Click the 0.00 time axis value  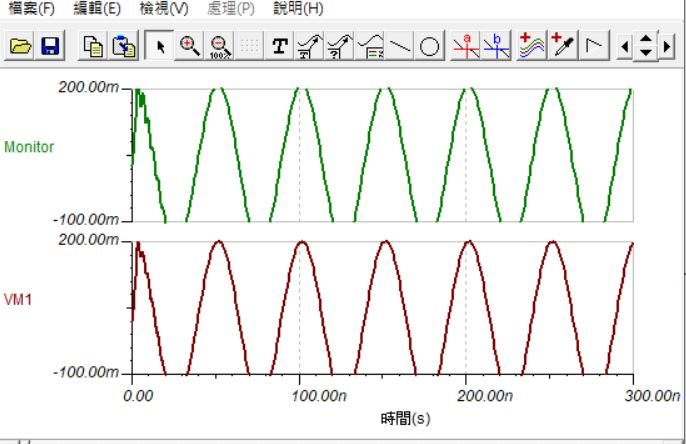click(x=138, y=396)
